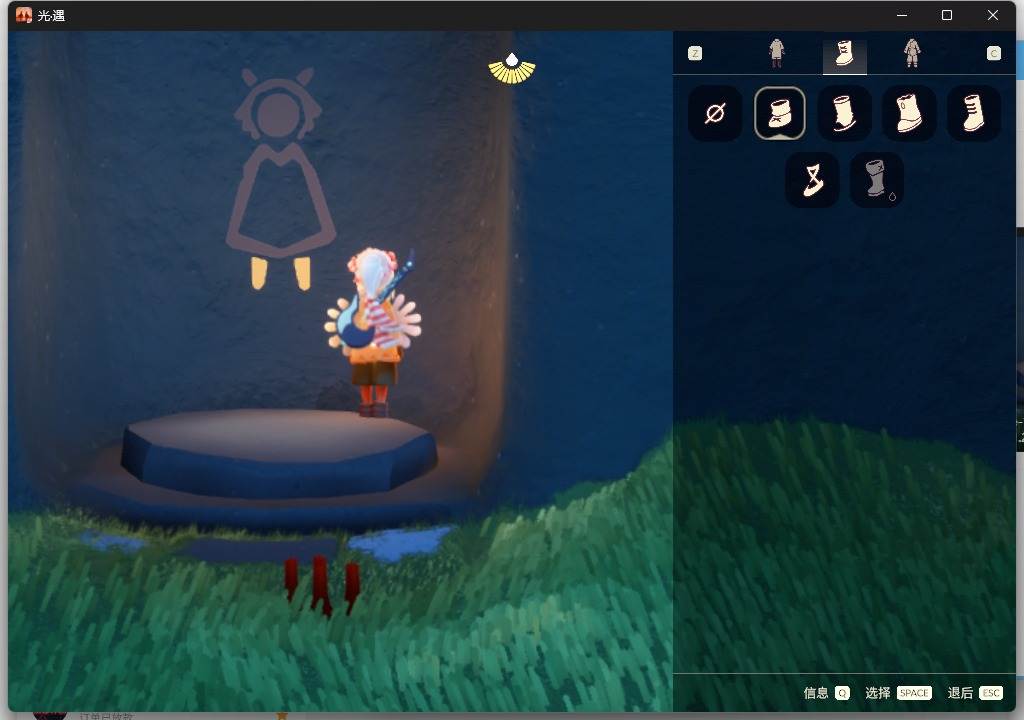Select the short folded ankle boot
The width and height of the screenshot is (1024, 720).
(780, 113)
